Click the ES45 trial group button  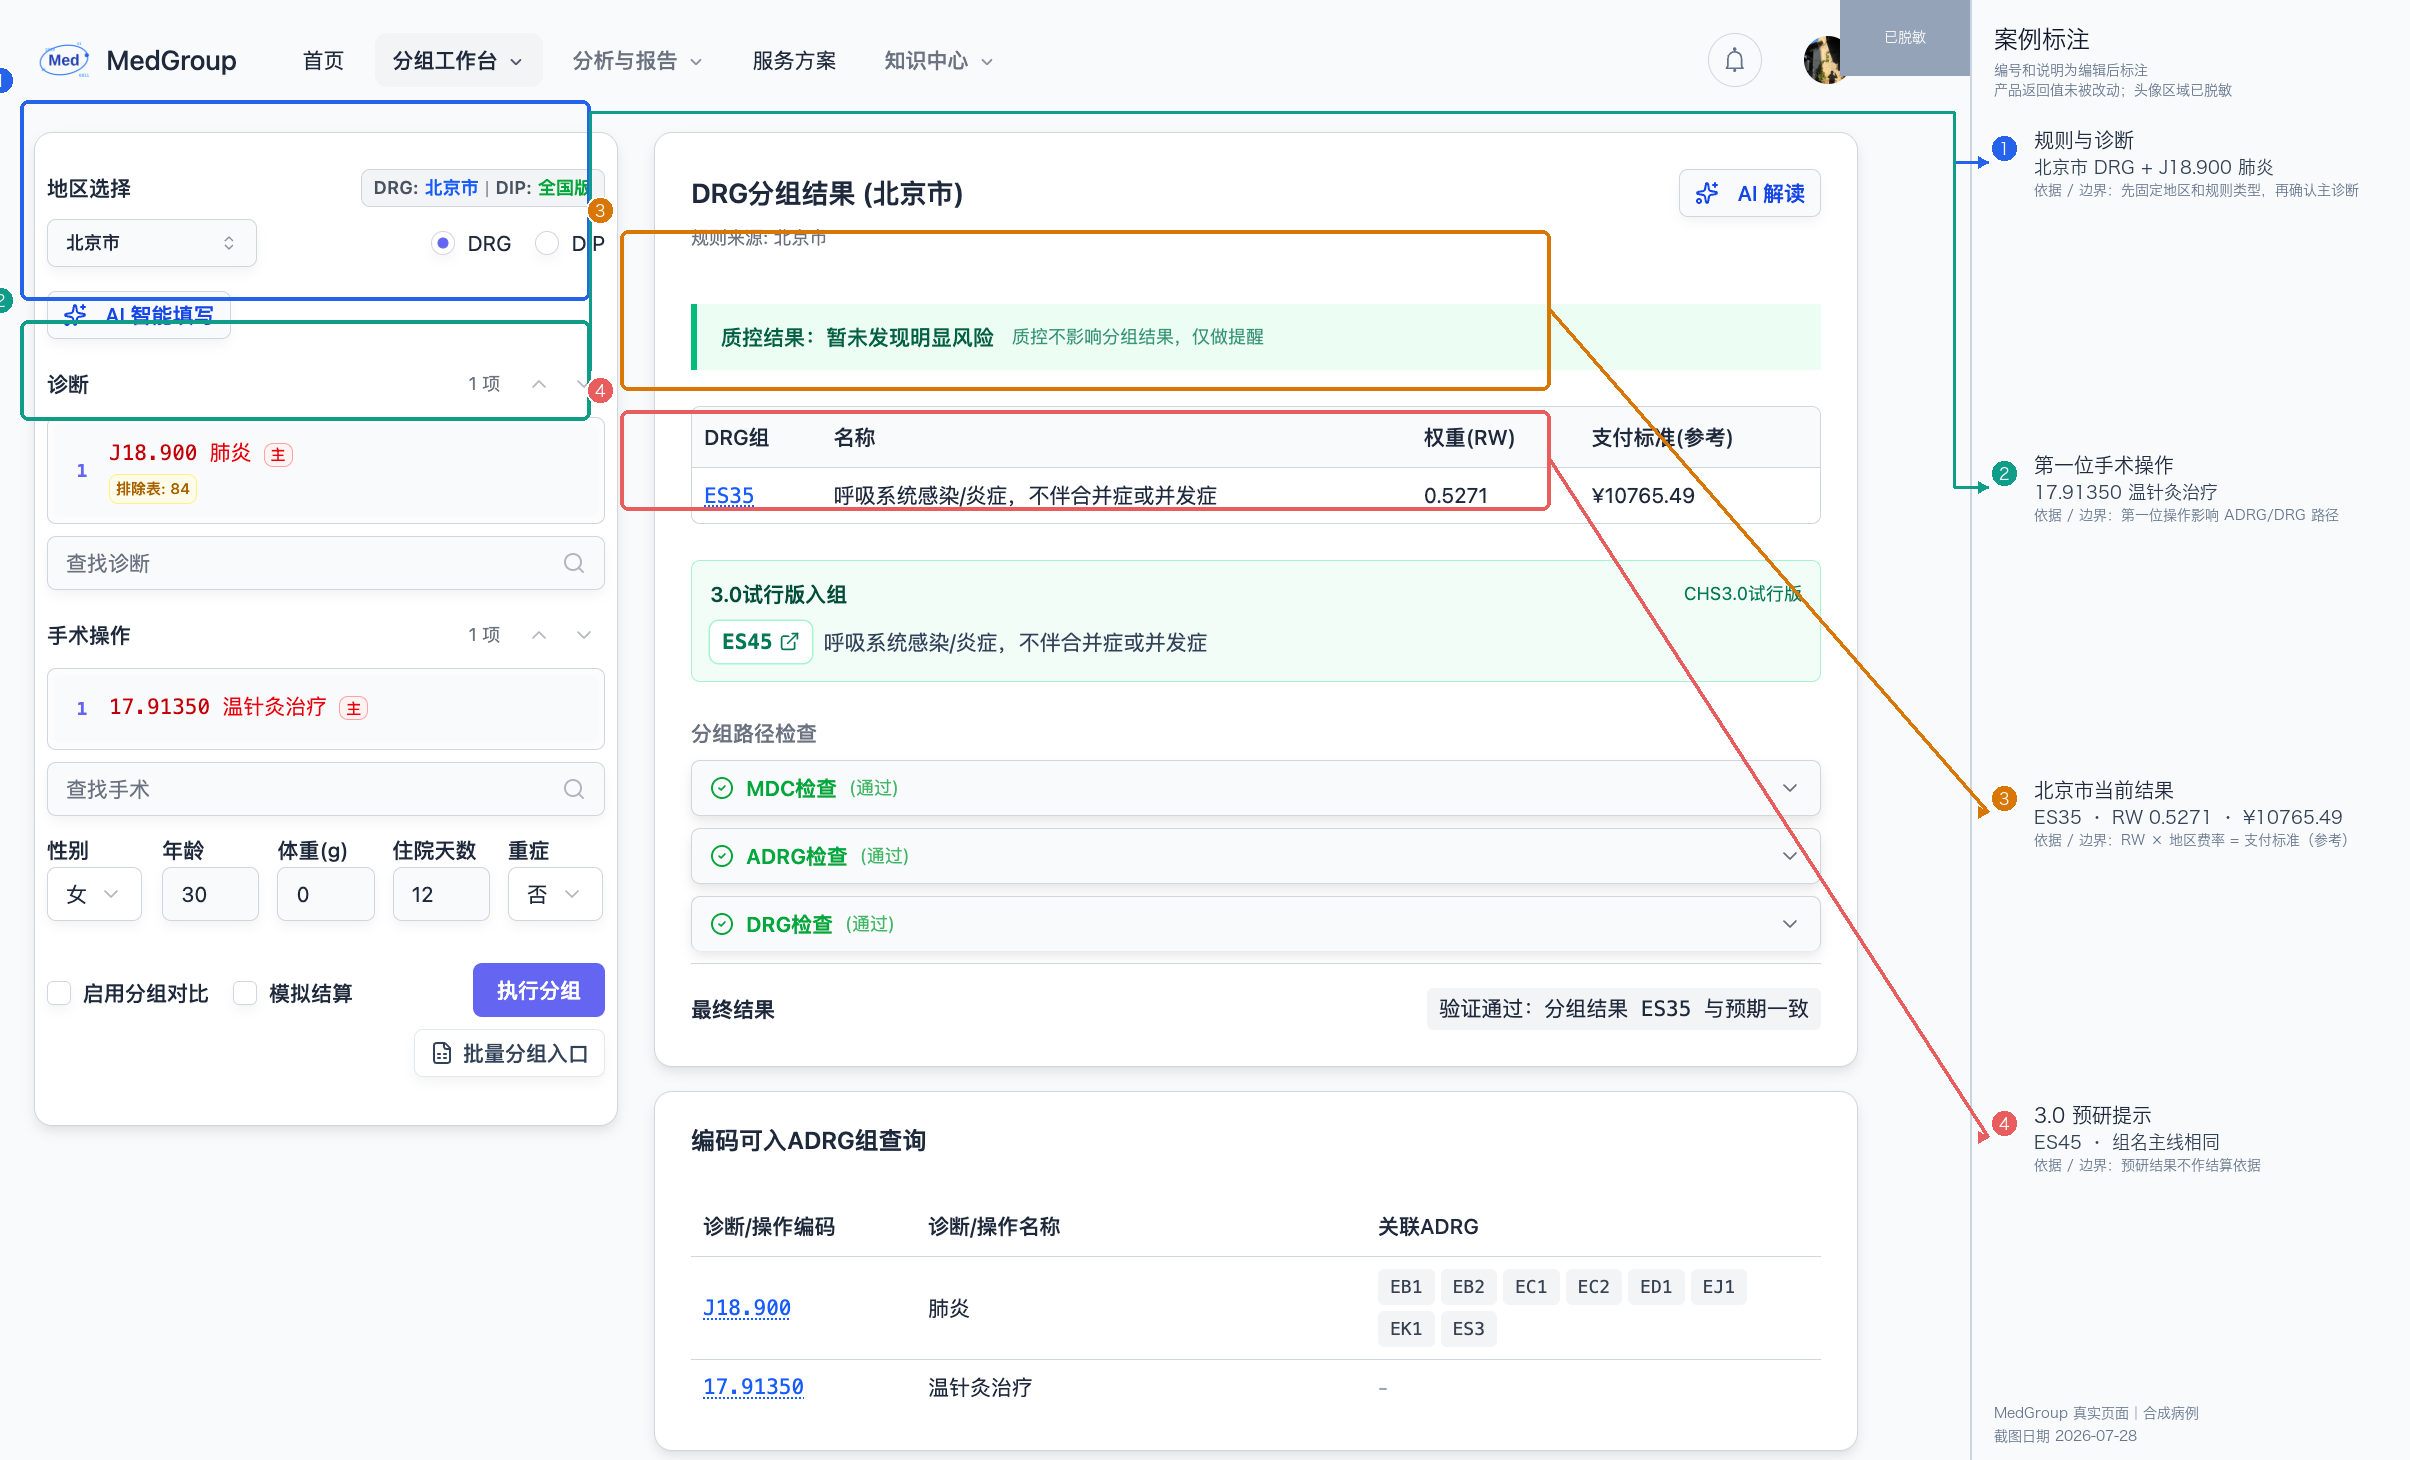(x=760, y=642)
